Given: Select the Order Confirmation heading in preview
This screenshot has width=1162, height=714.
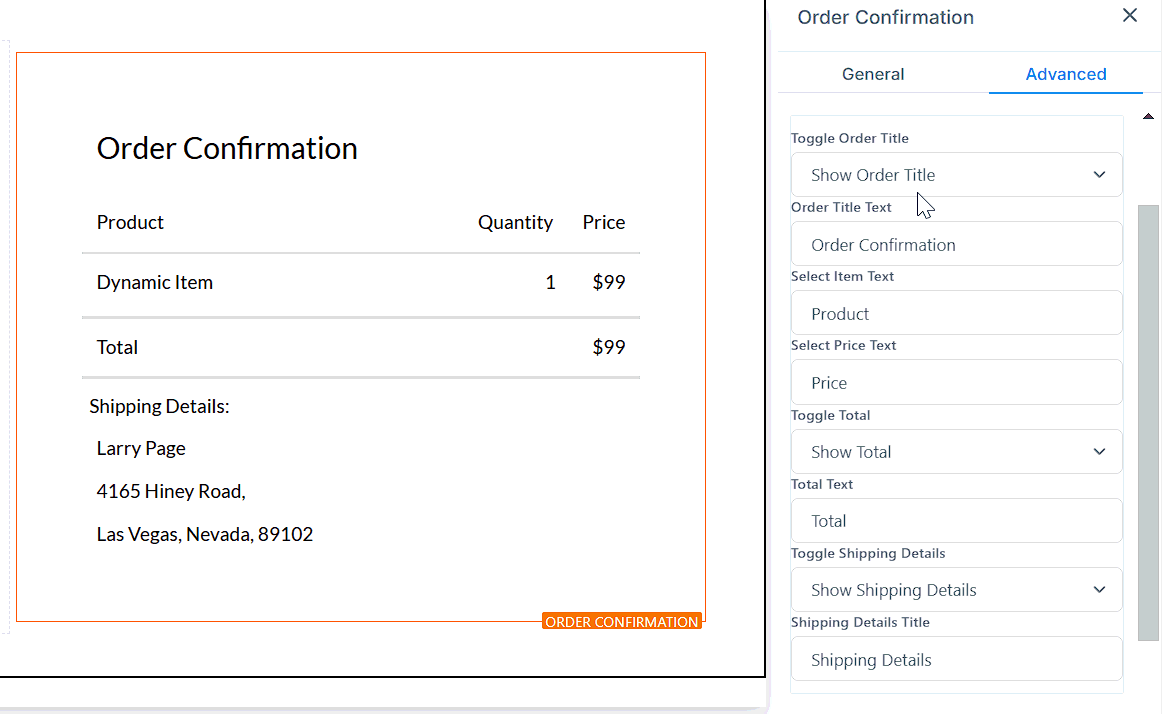Looking at the screenshot, I should pyautogui.click(x=227, y=148).
